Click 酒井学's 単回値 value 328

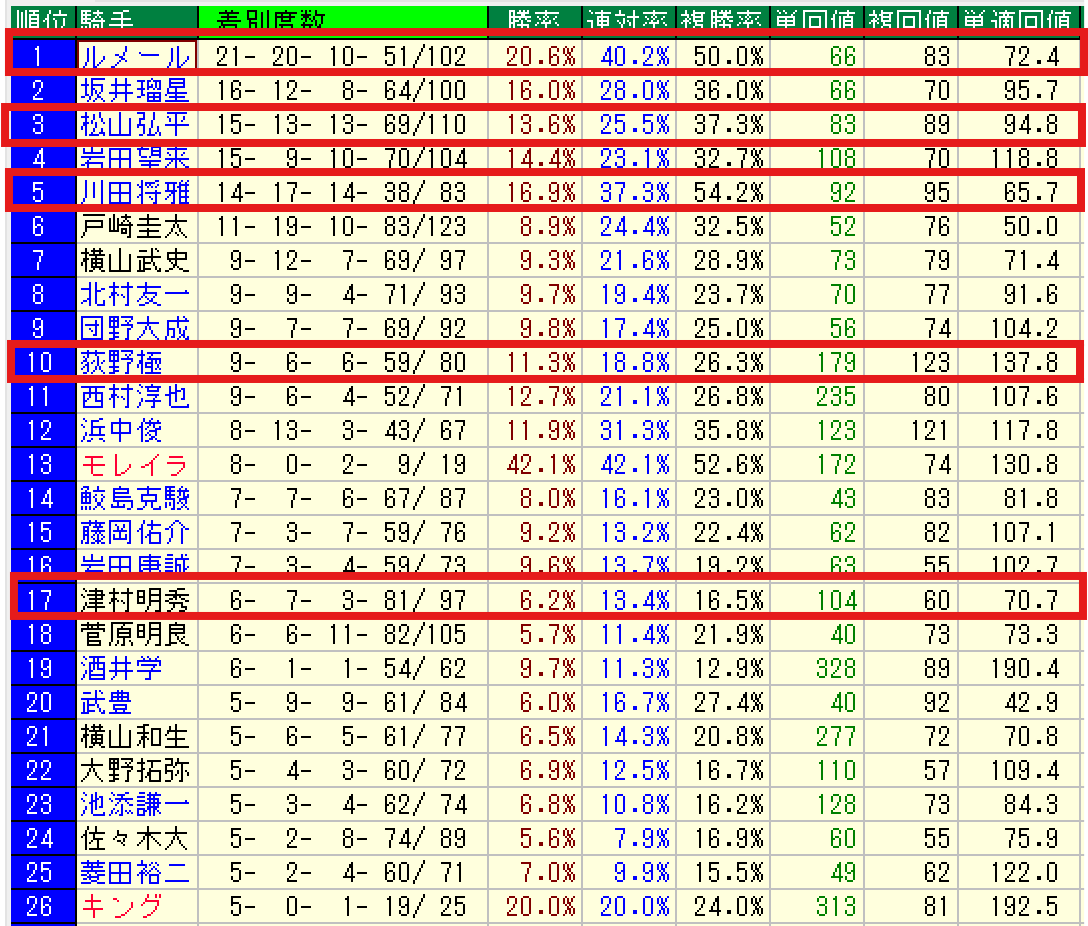point(836,669)
